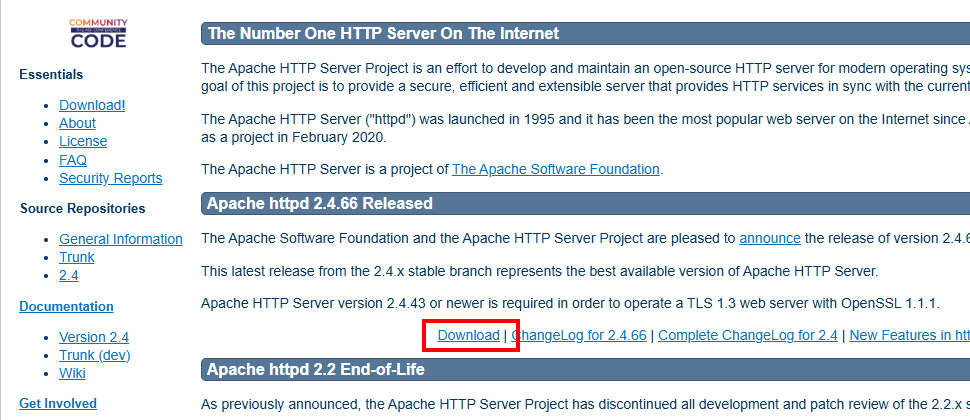Click the announce link for release
The width and height of the screenshot is (970, 420).
point(770,238)
